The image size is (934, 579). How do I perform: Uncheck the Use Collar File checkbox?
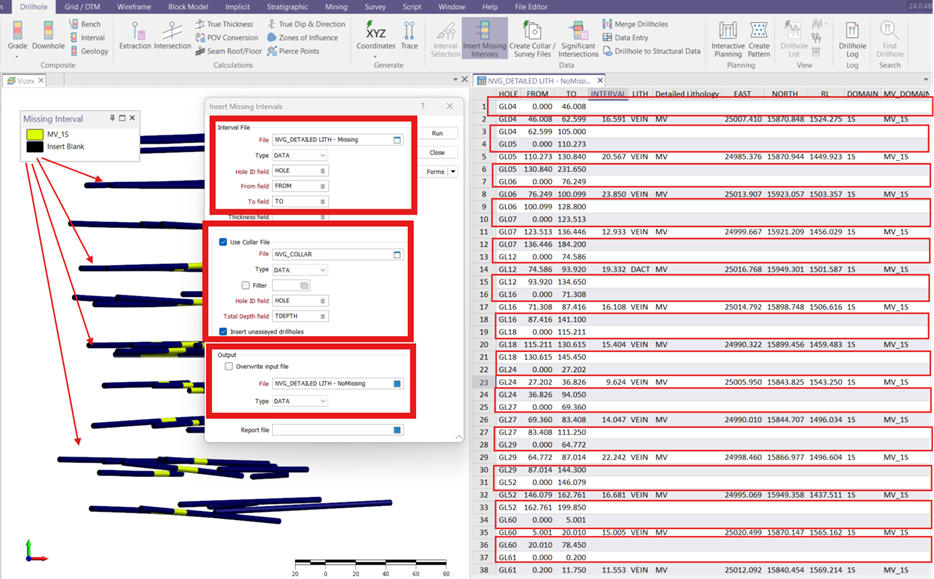223,241
